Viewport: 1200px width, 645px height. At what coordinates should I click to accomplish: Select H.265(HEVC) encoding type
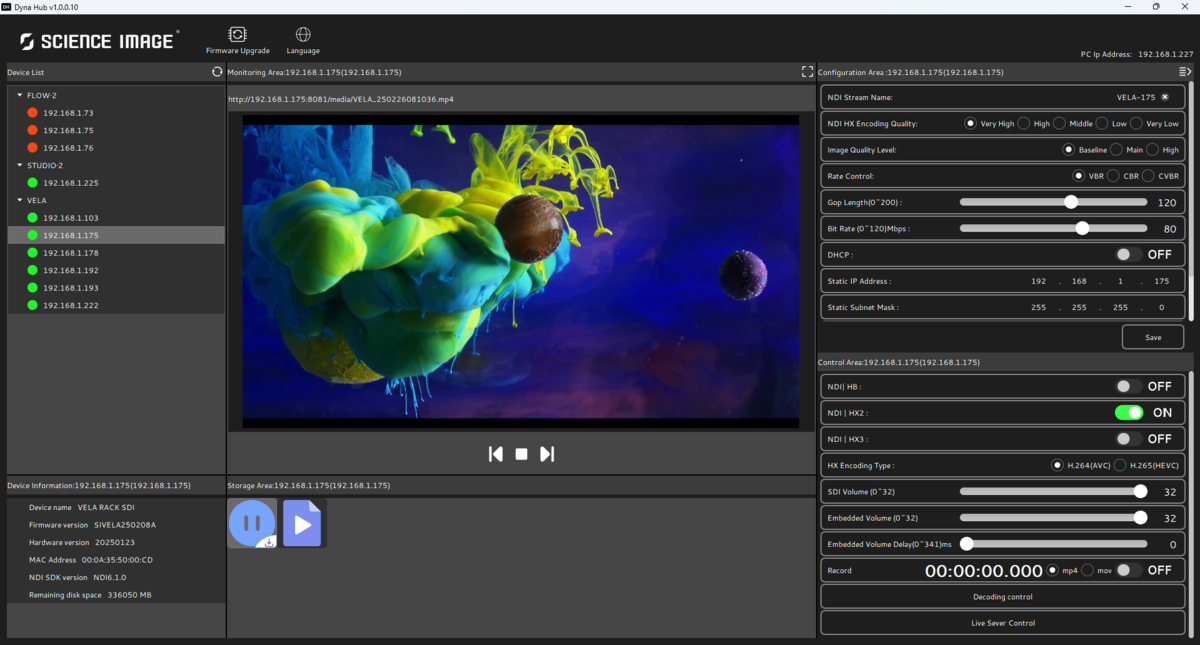[1120, 465]
